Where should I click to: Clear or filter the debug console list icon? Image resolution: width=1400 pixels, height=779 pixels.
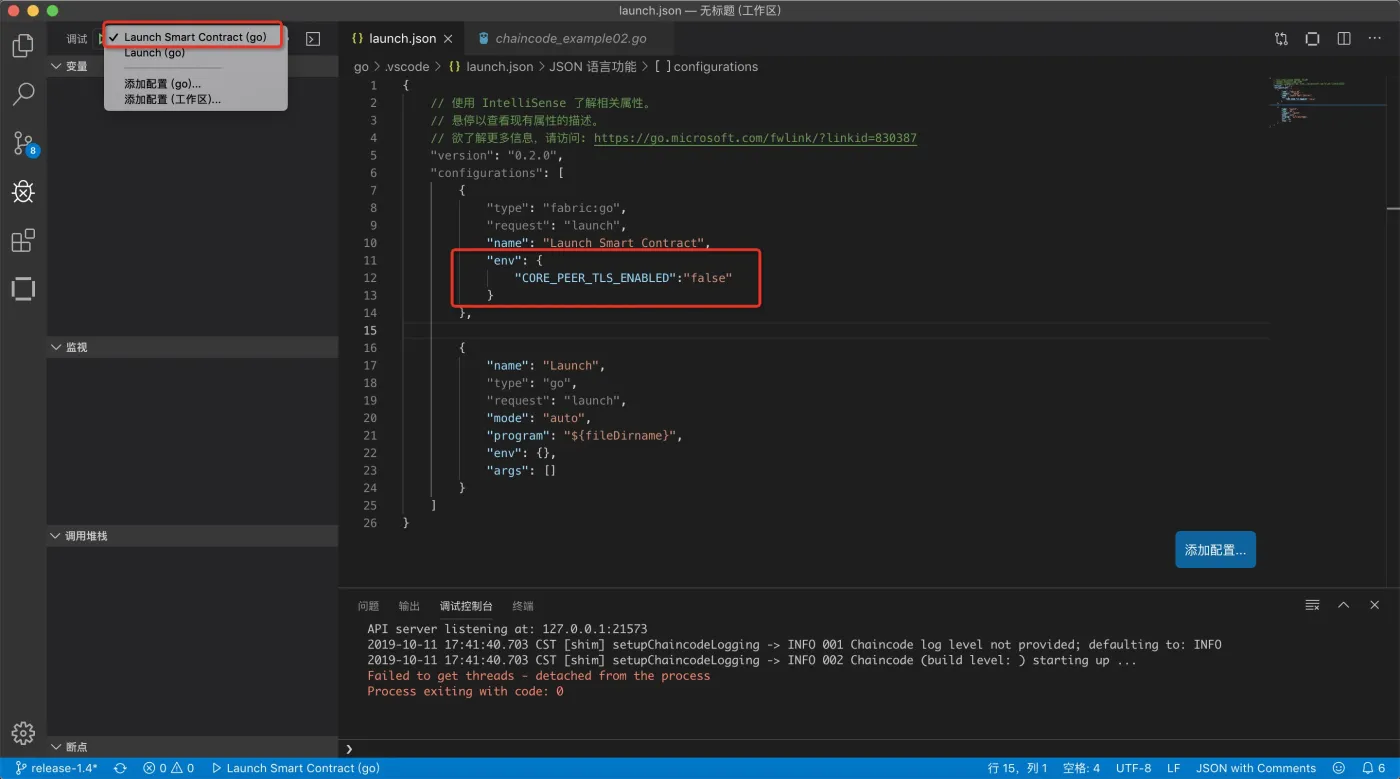[1312, 605]
